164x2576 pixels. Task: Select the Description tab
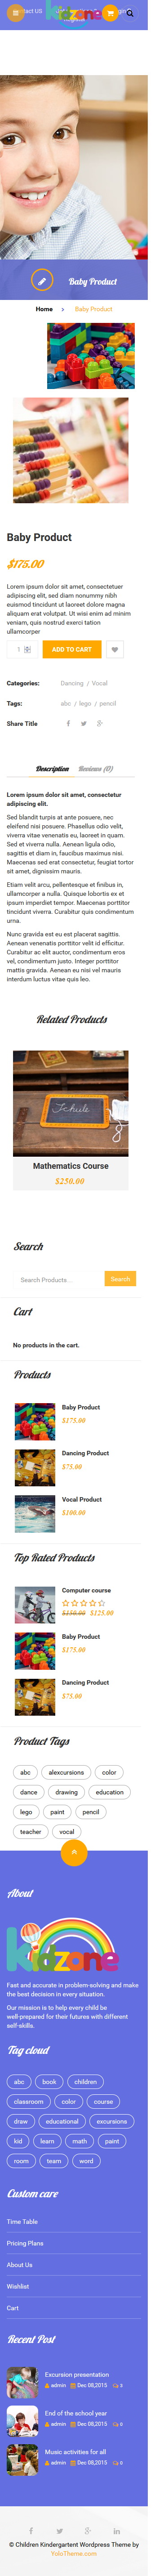(58, 769)
